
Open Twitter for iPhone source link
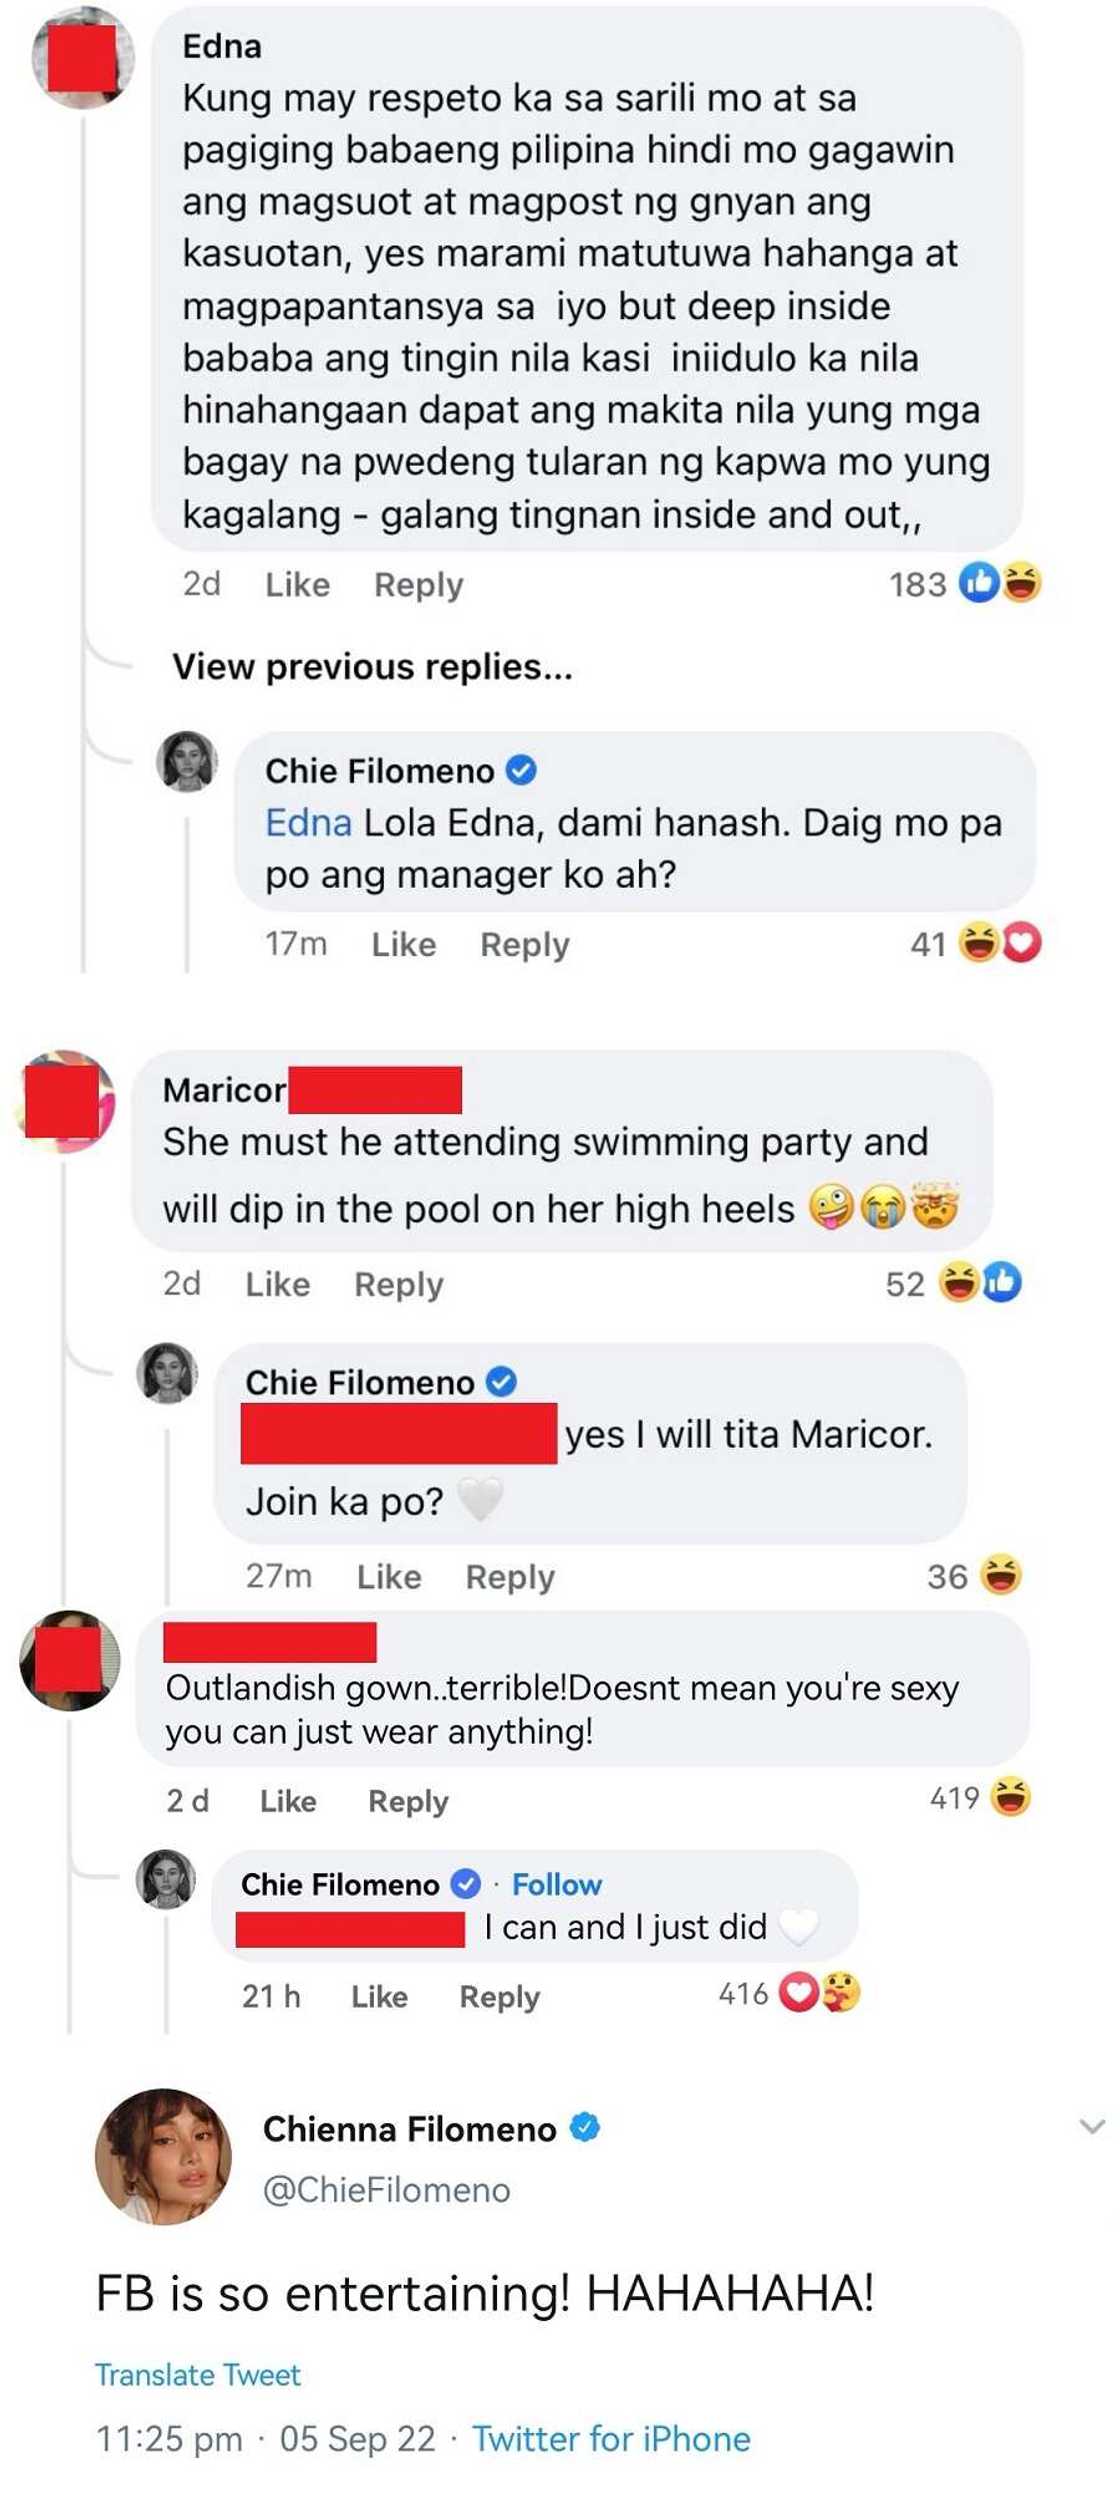(611, 2440)
